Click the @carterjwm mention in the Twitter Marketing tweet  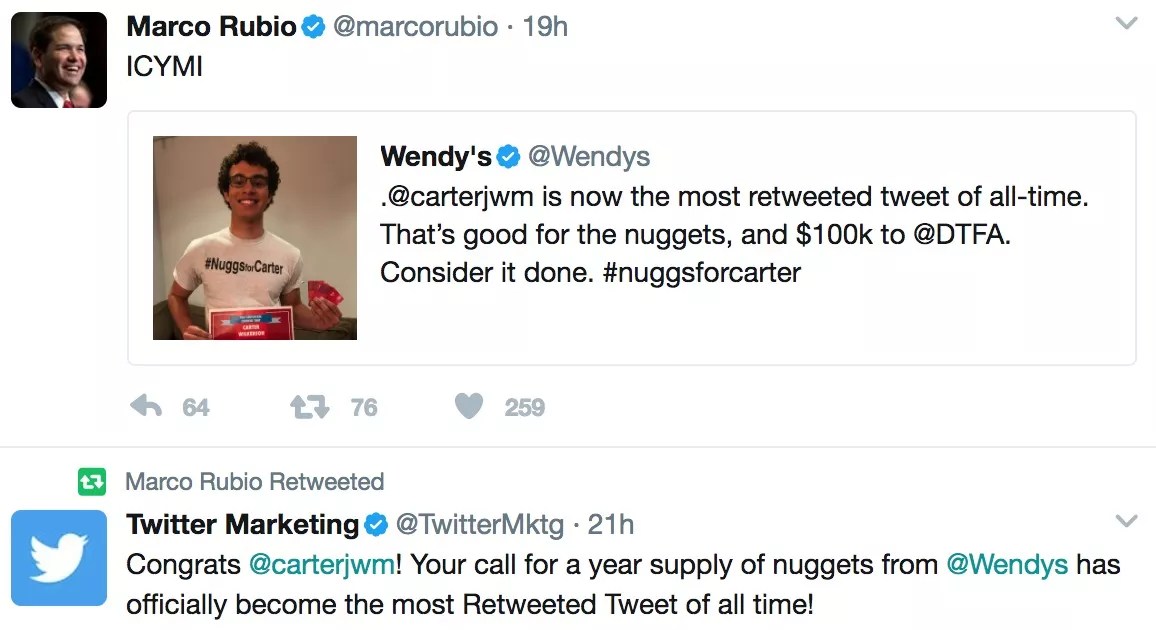[x=321, y=564]
